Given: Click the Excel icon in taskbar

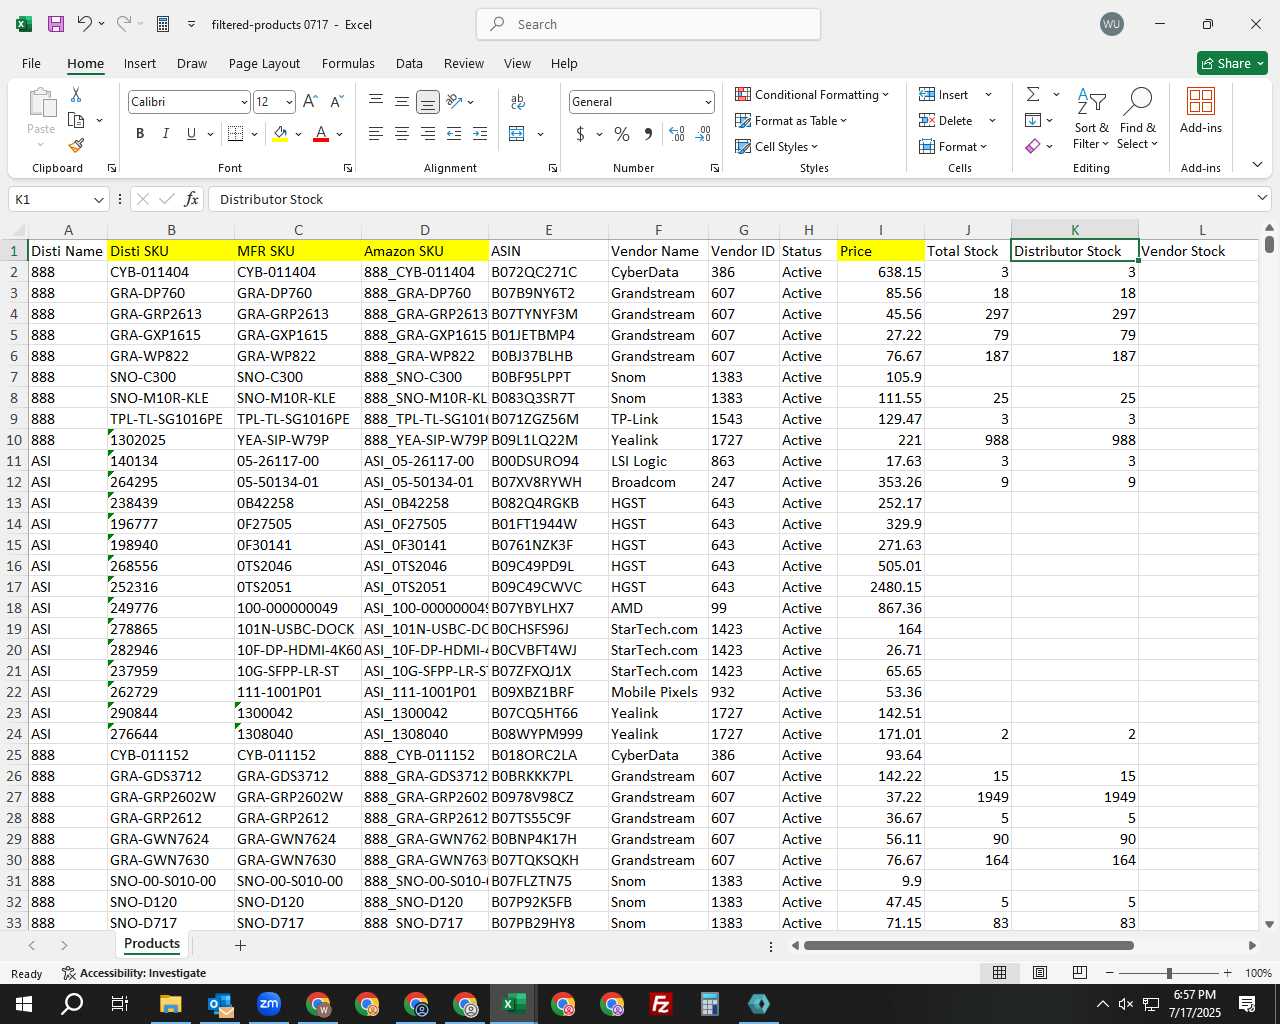Looking at the screenshot, I should (x=514, y=1004).
